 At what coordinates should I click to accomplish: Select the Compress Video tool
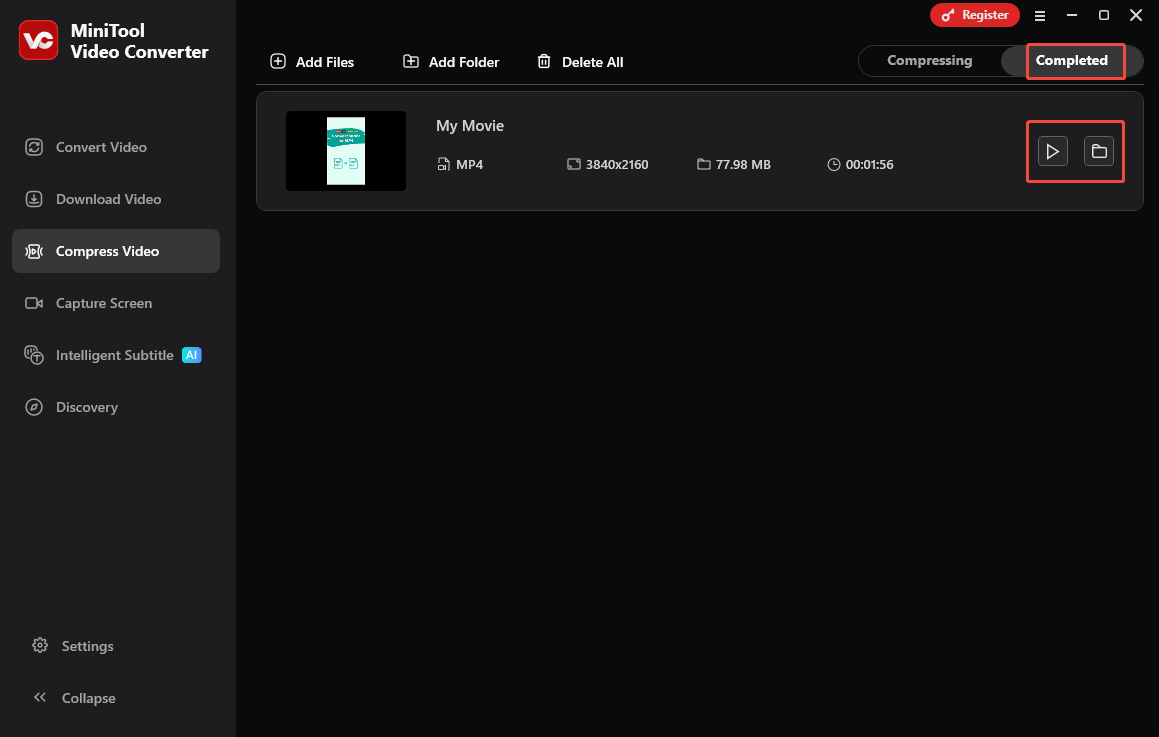click(x=108, y=251)
